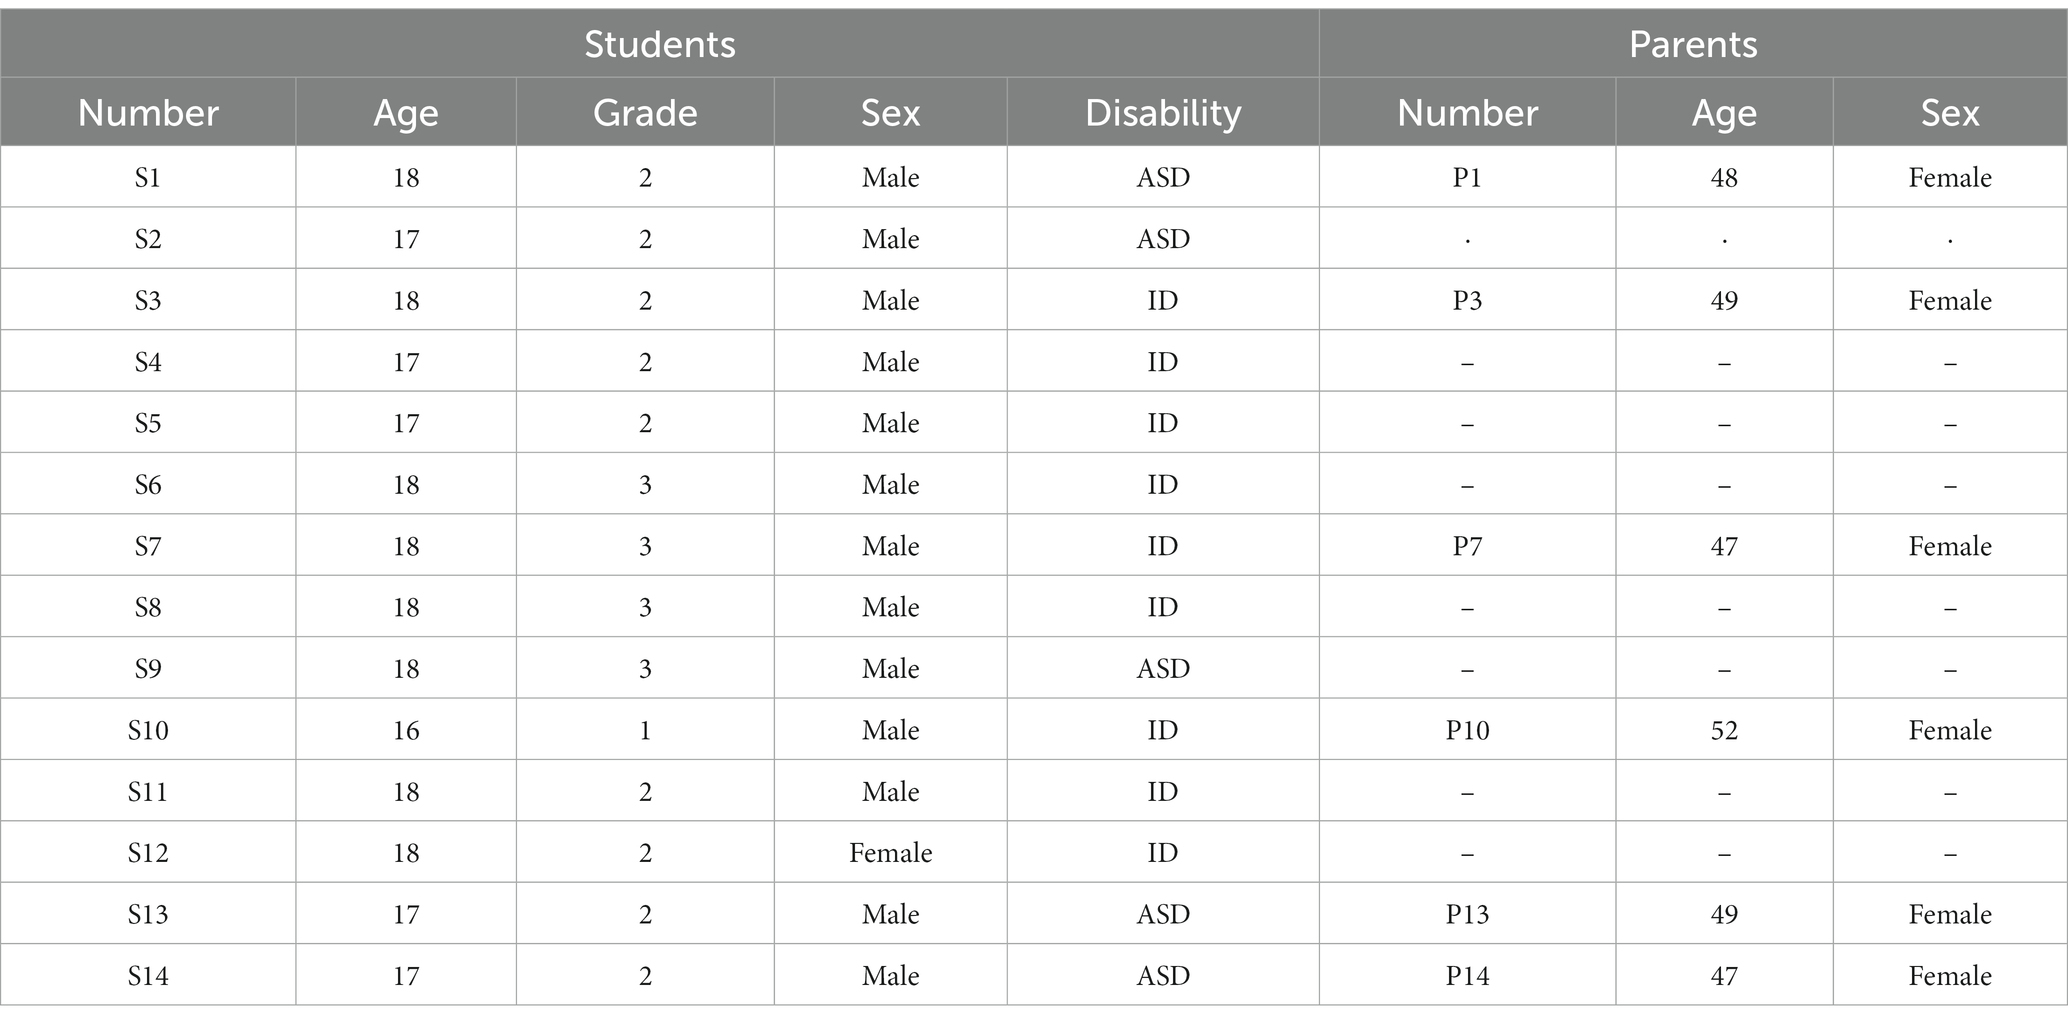Click parent number P13

[1467, 914]
